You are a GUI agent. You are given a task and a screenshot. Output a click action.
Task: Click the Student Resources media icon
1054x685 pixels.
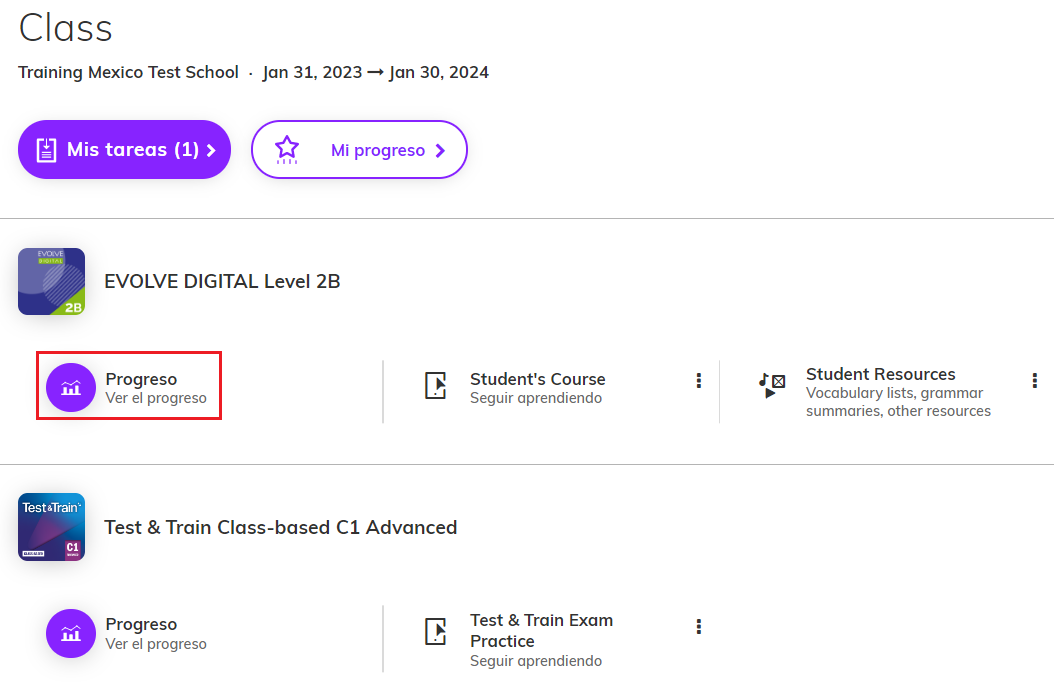point(771,386)
